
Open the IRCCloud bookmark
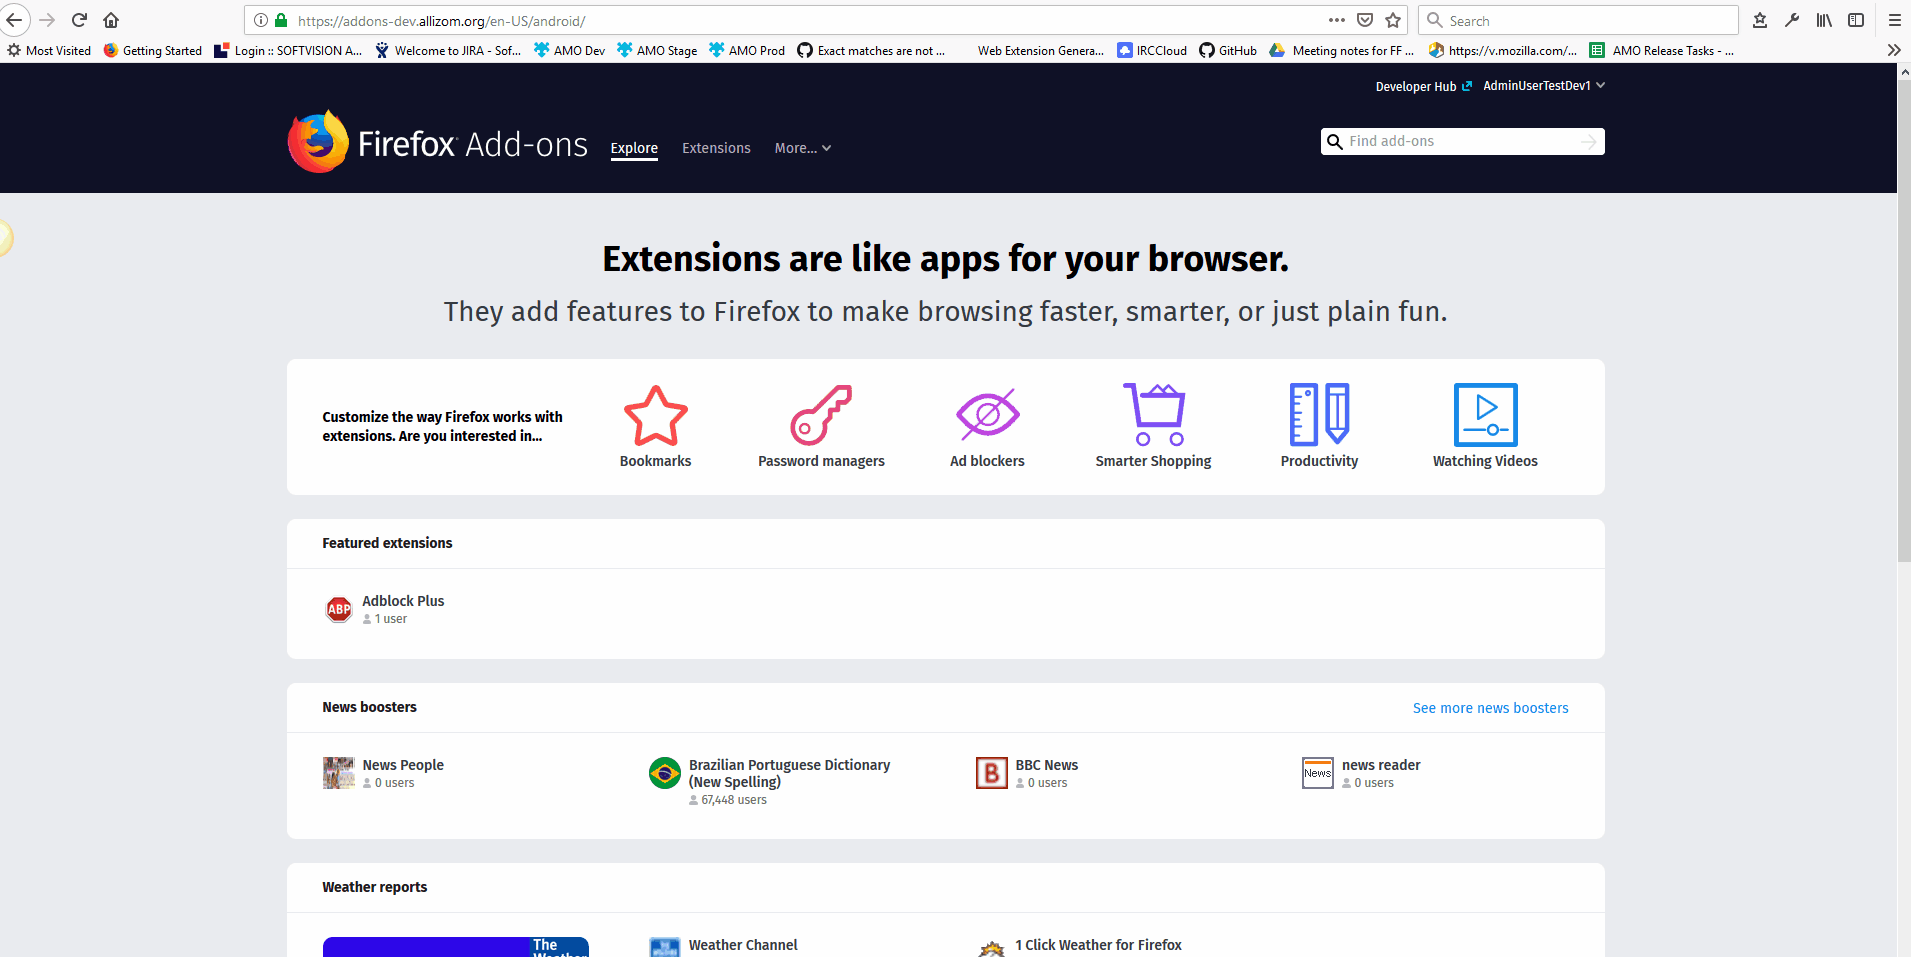(x=1152, y=50)
